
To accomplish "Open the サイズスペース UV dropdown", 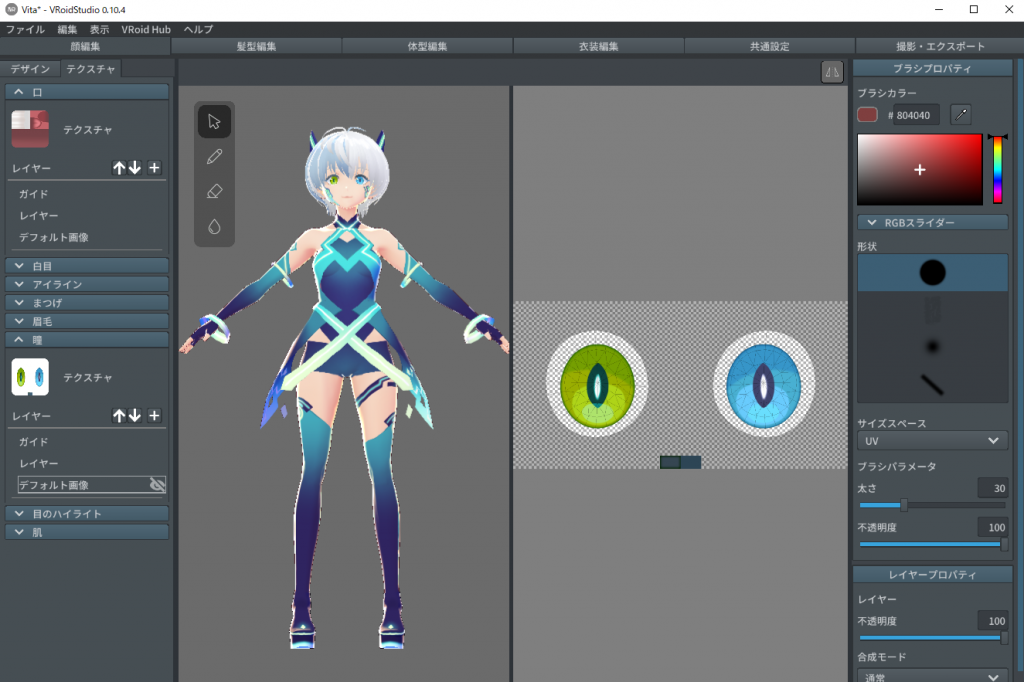I will [932, 441].
